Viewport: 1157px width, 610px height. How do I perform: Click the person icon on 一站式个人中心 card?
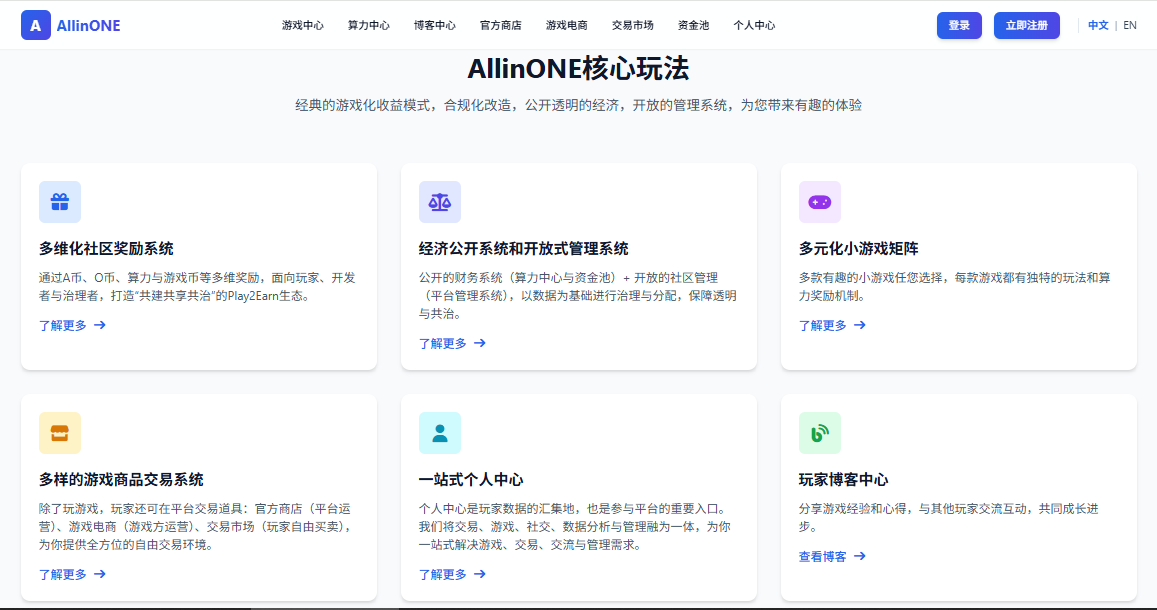(x=440, y=432)
